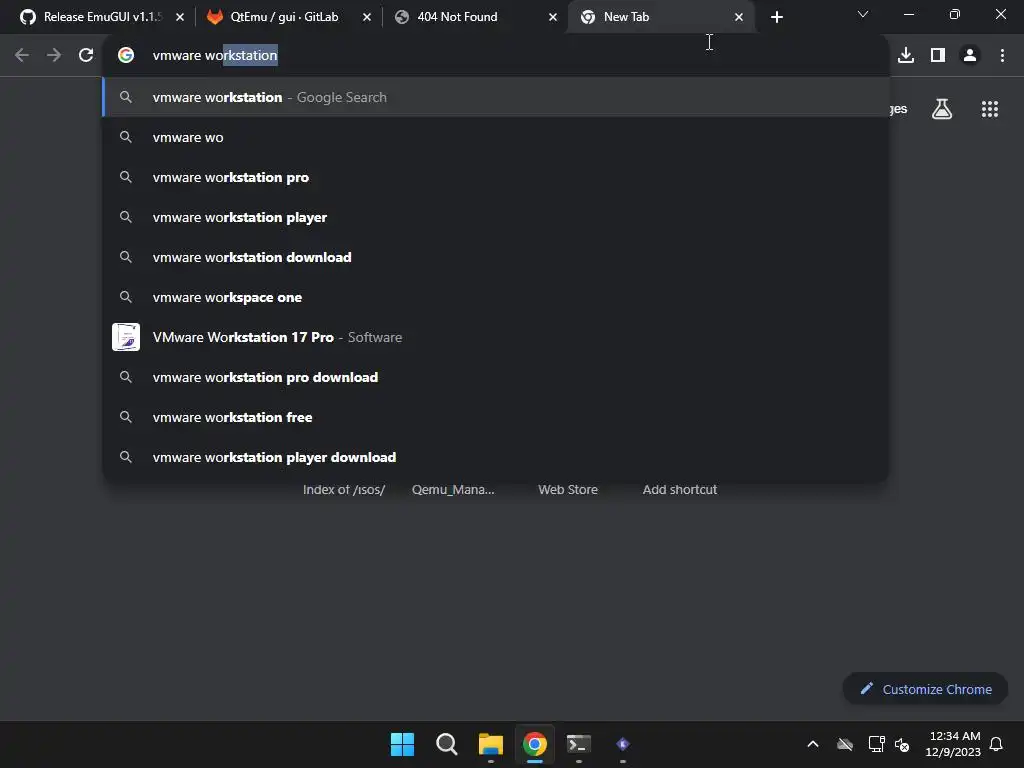Screen dimensions: 1024x768
Task: Click VMware Workstation 17 Pro thumbnail icon
Action: click(126, 337)
